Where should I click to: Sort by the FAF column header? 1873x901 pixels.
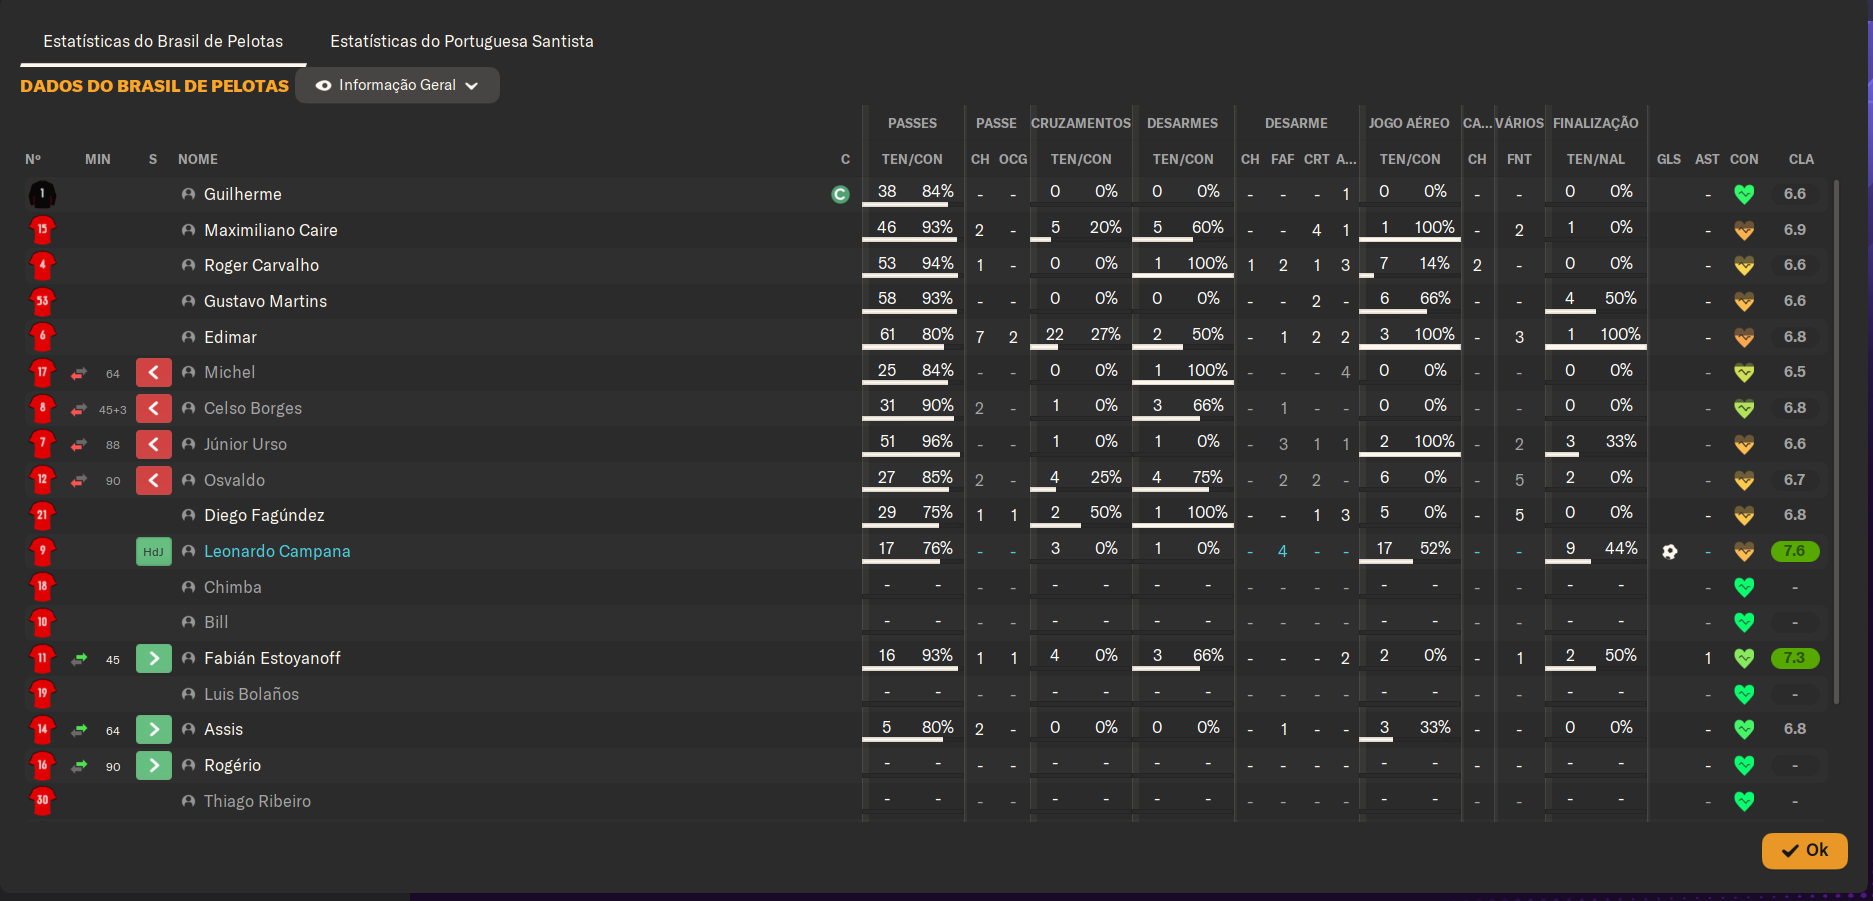click(x=1283, y=159)
